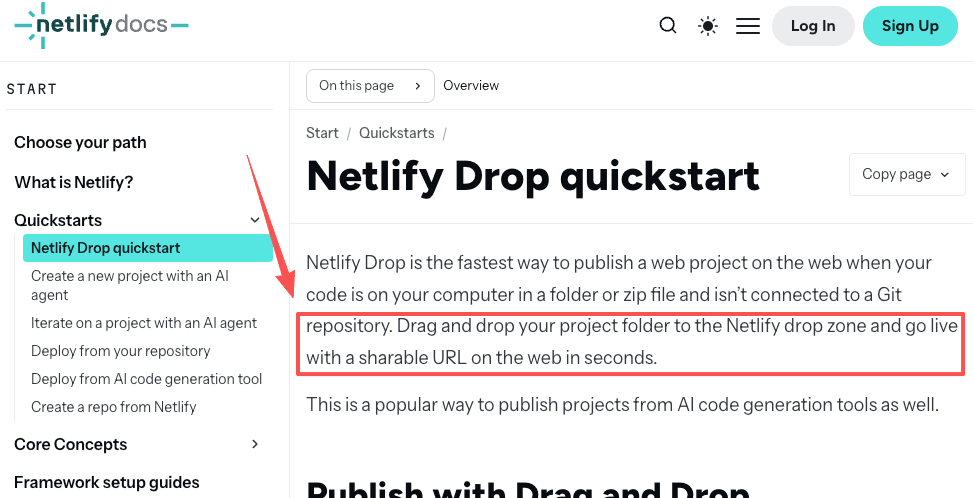Expand the Core Concepts chevron
Image resolution: width=973 pixels, height=498 pixels.
[254, 444]
